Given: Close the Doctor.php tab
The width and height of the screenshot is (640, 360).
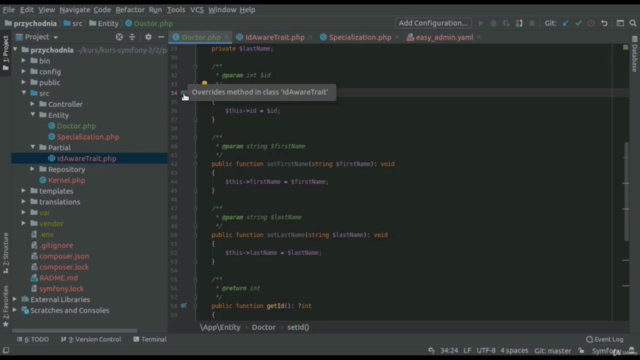Looking at the screenshot, I should coord(226,37).
